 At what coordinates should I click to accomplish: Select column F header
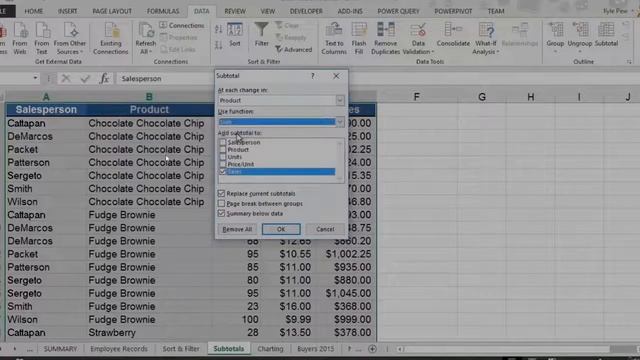tap(416, 97)
